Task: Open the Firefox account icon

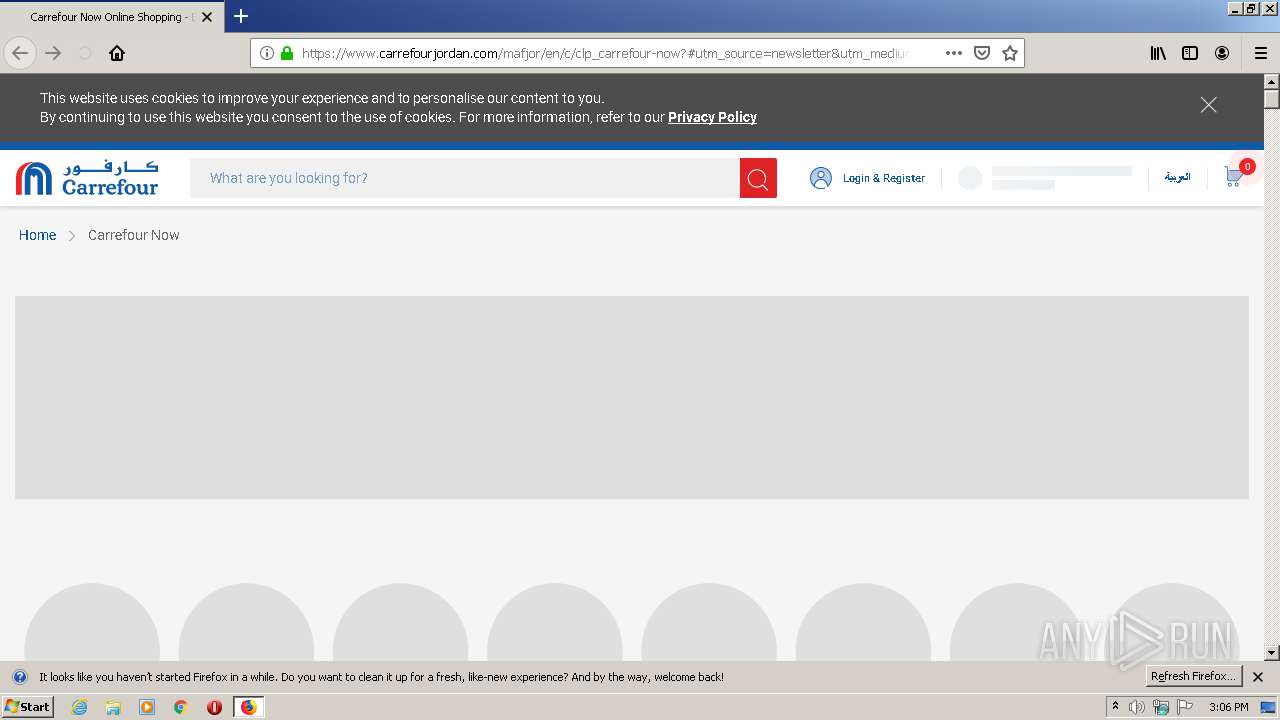Action: pyautogui.click(x=1222, y=53)
